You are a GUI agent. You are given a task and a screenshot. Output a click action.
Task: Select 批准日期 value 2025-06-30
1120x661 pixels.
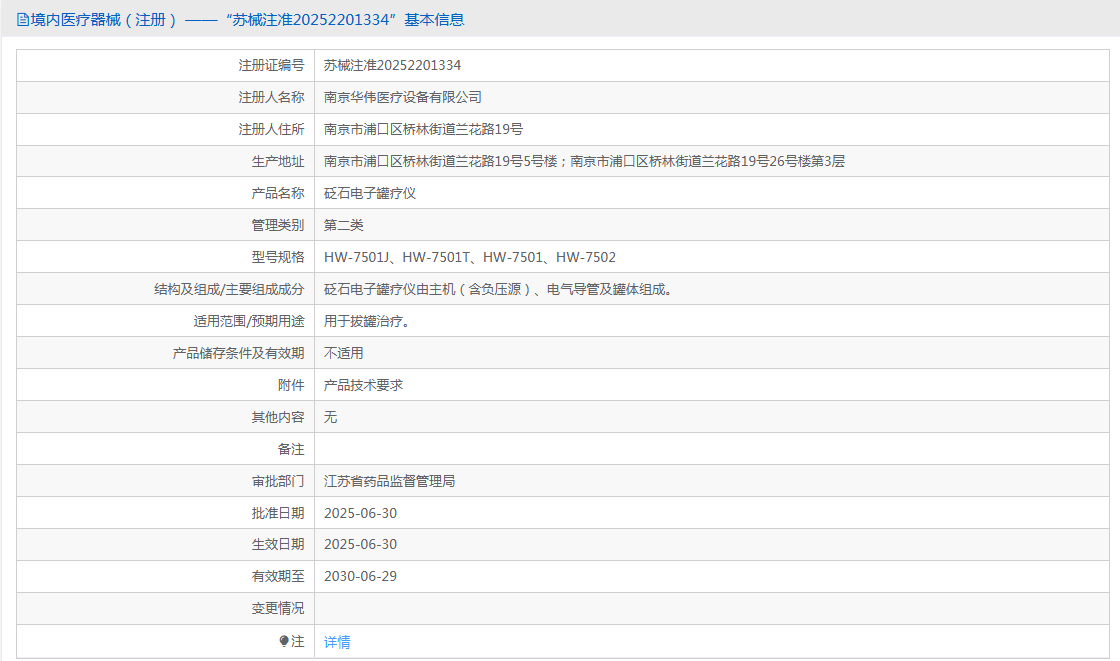pyautogui.click(x=361, y=513)
